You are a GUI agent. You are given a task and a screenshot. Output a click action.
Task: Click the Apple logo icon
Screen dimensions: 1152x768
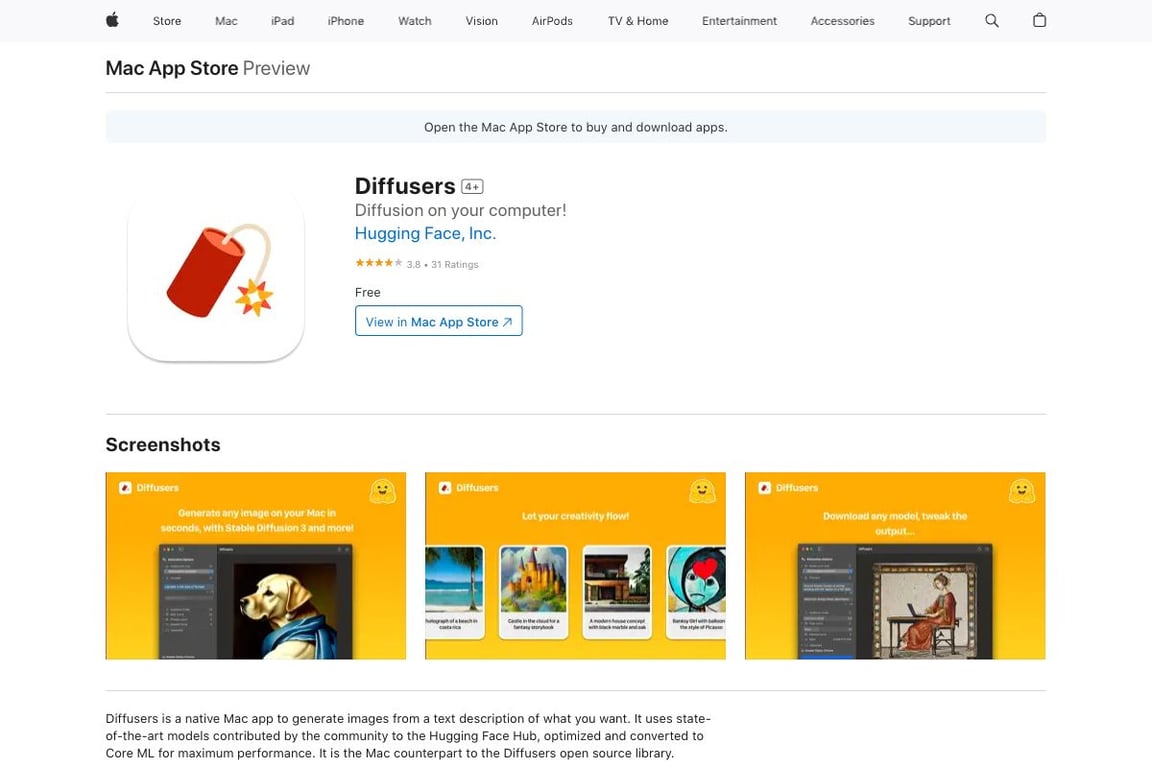112,21
